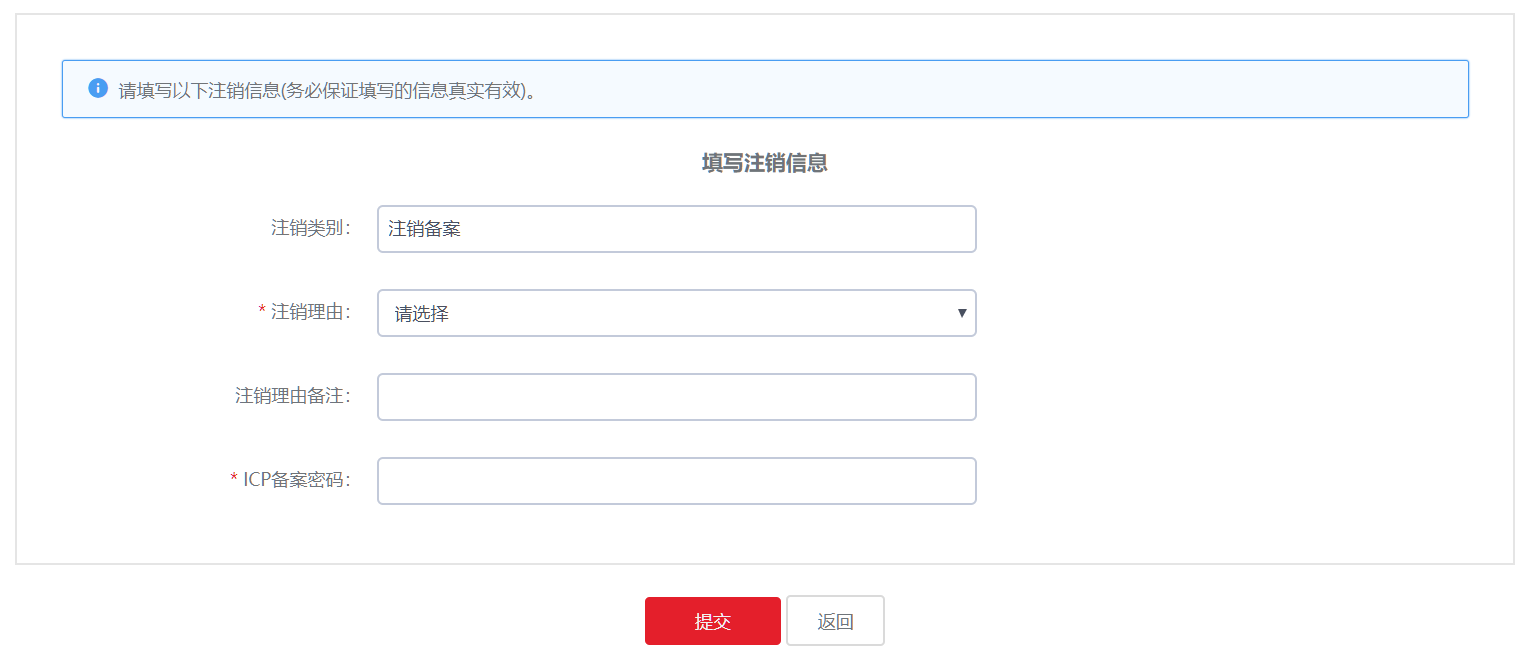Viewport: 1538px width, 670px height.
Task: Select the 填写注销信息 heading
Action: click(765, 161)
